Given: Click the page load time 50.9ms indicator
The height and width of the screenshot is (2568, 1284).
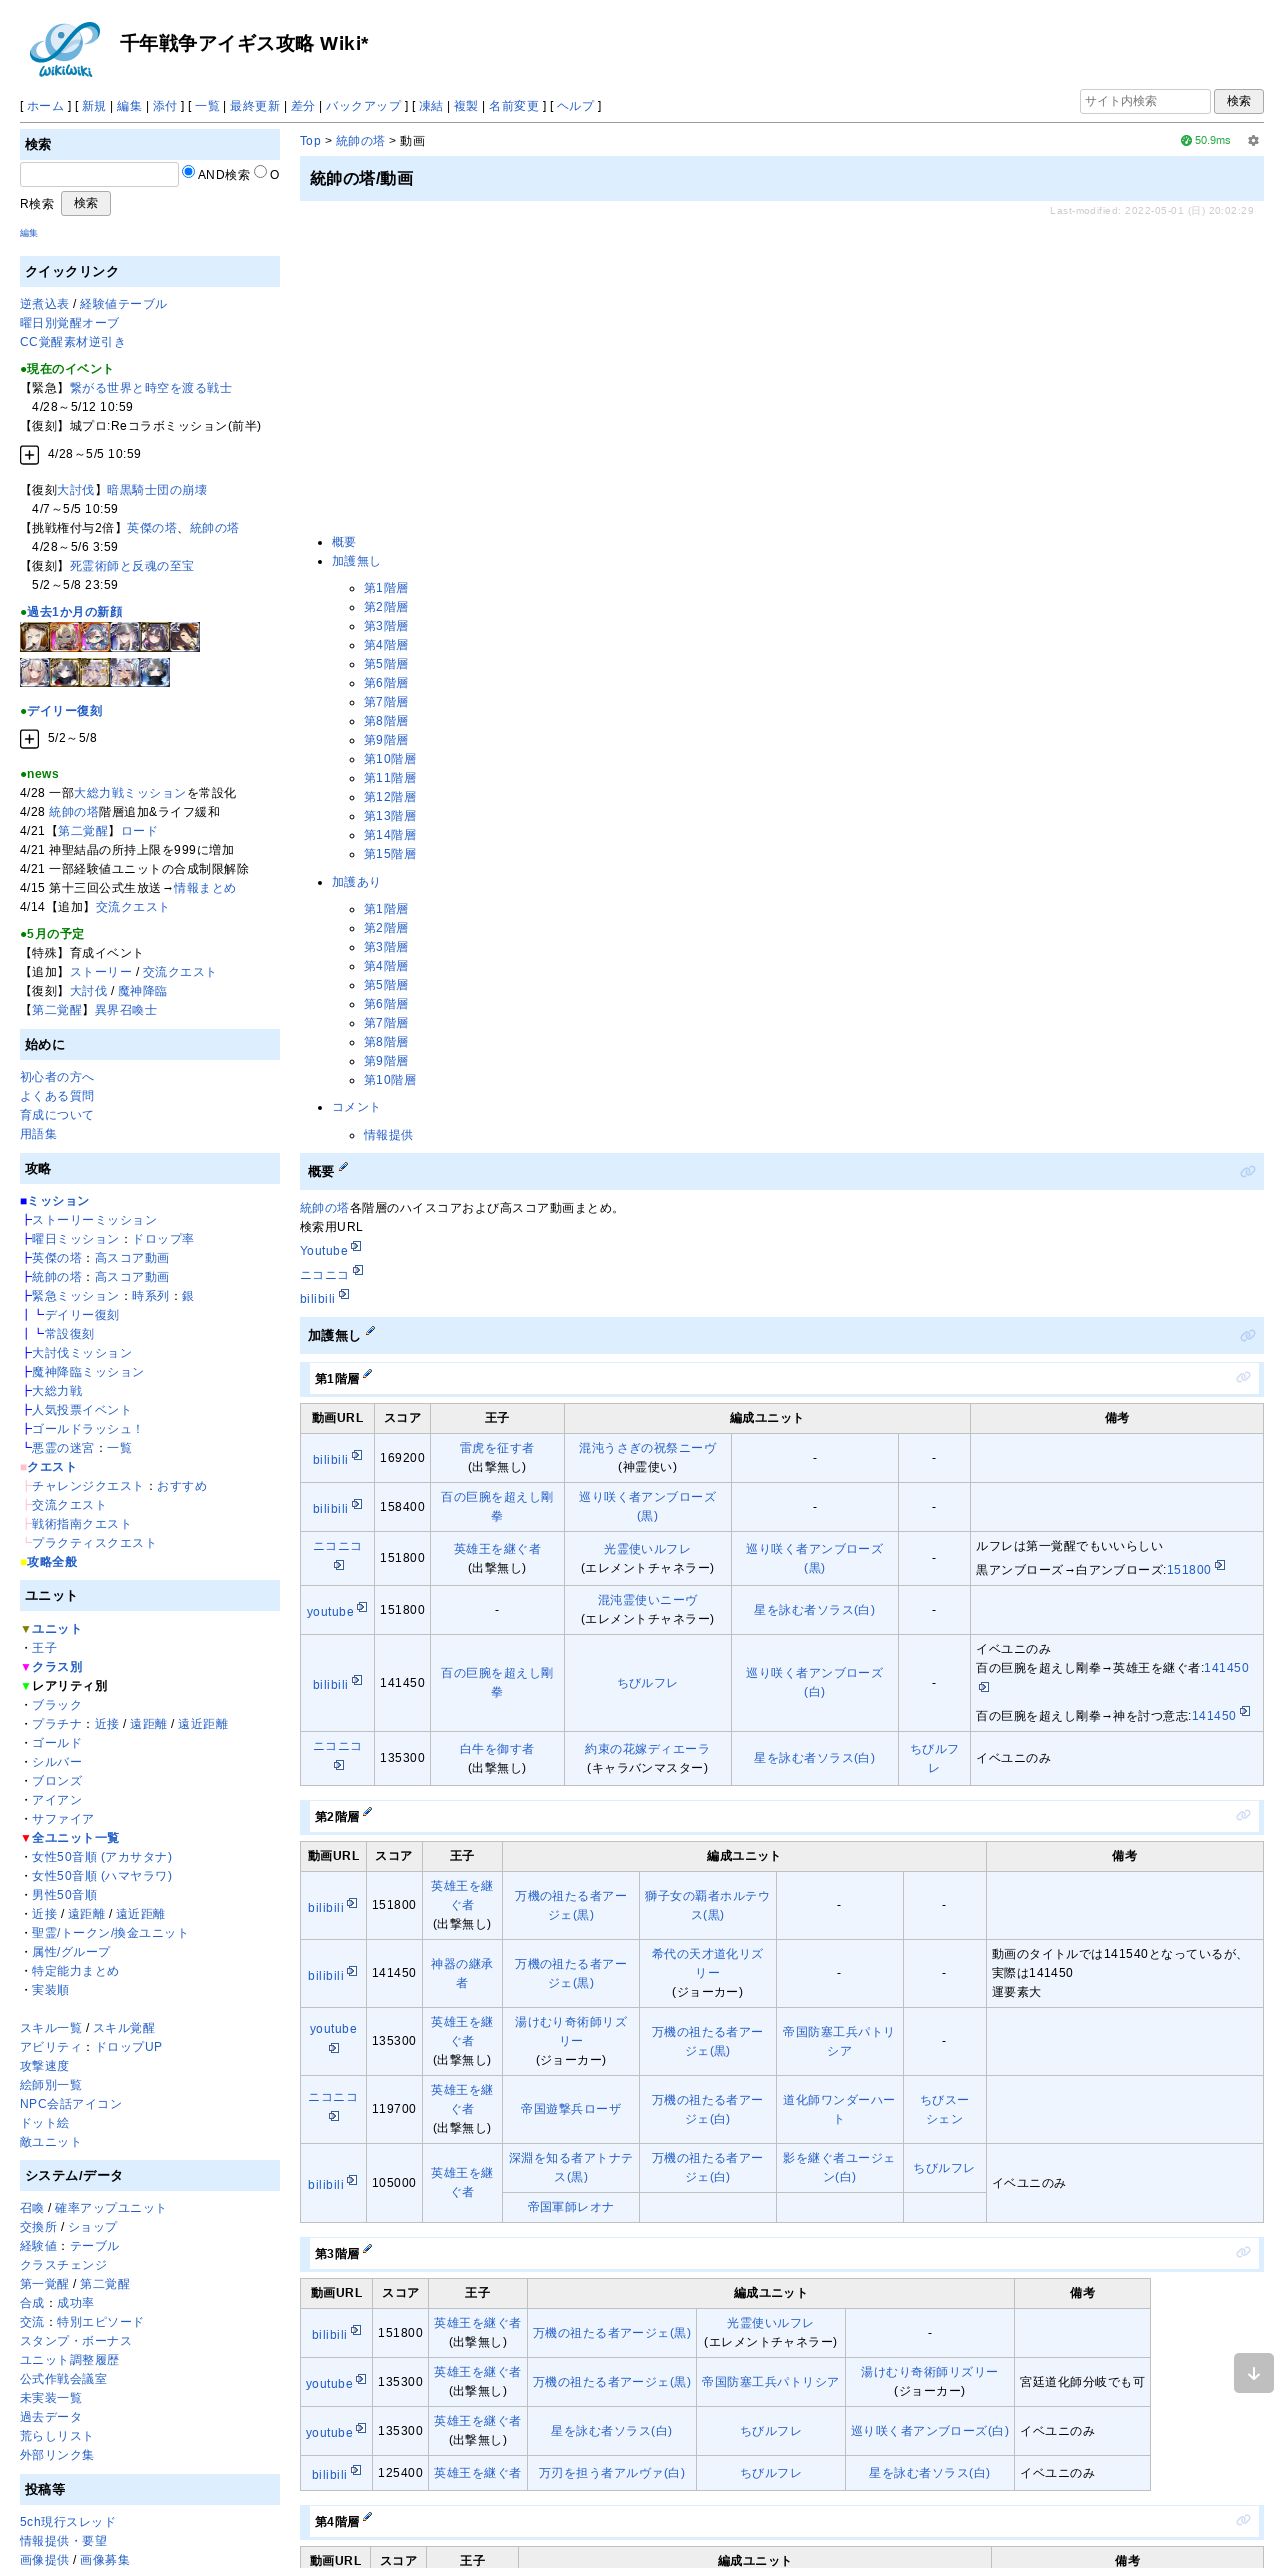Looking at the screenshot, I should point(1206,141).
